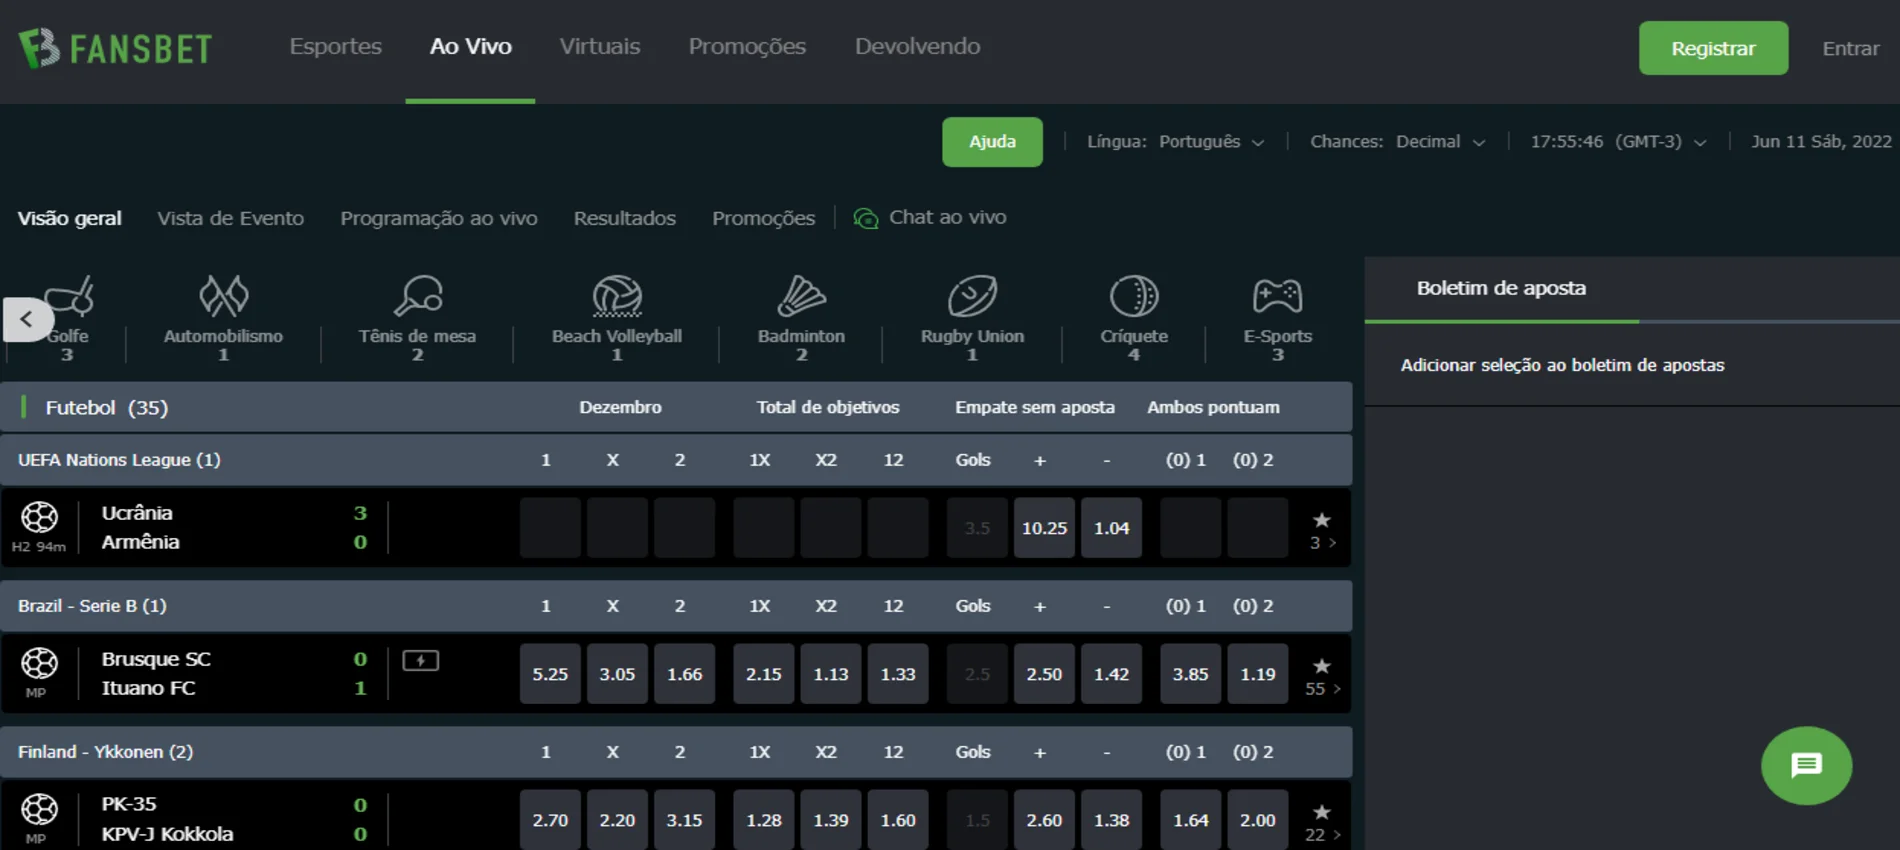Switch to Programação ao vivo tab
The width and height of the screenshot is (1900, 850).
438,218
